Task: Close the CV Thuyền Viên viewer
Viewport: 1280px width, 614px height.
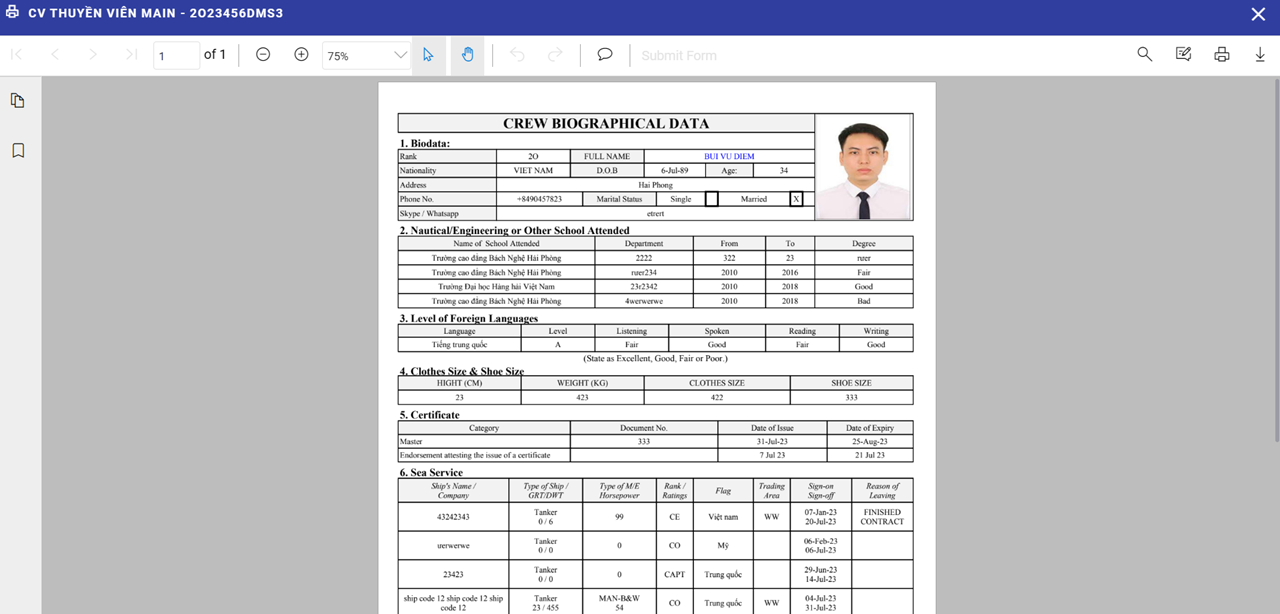Action: [x=1258, y=14]
